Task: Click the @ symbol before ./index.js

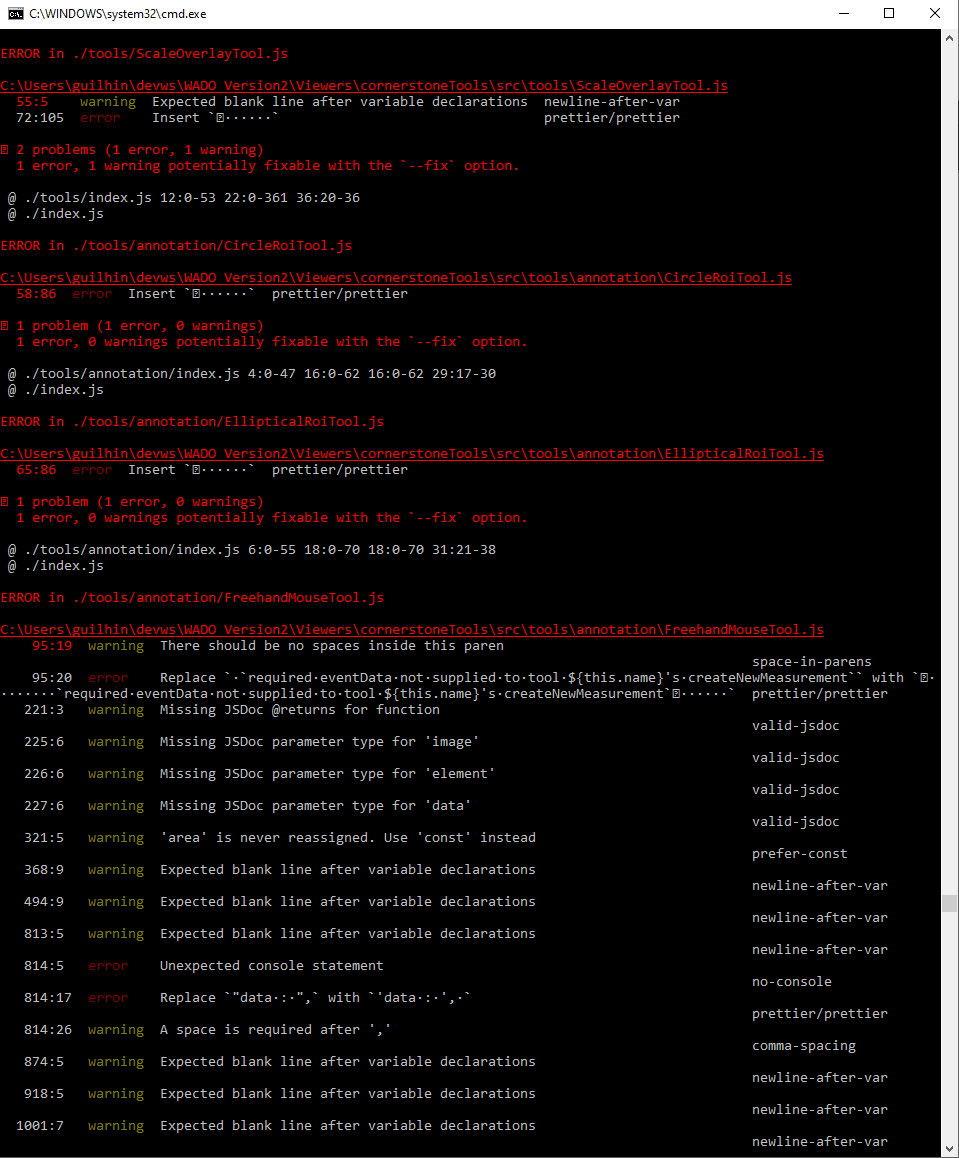Action: pyautogui.click(x=10, y=212)
